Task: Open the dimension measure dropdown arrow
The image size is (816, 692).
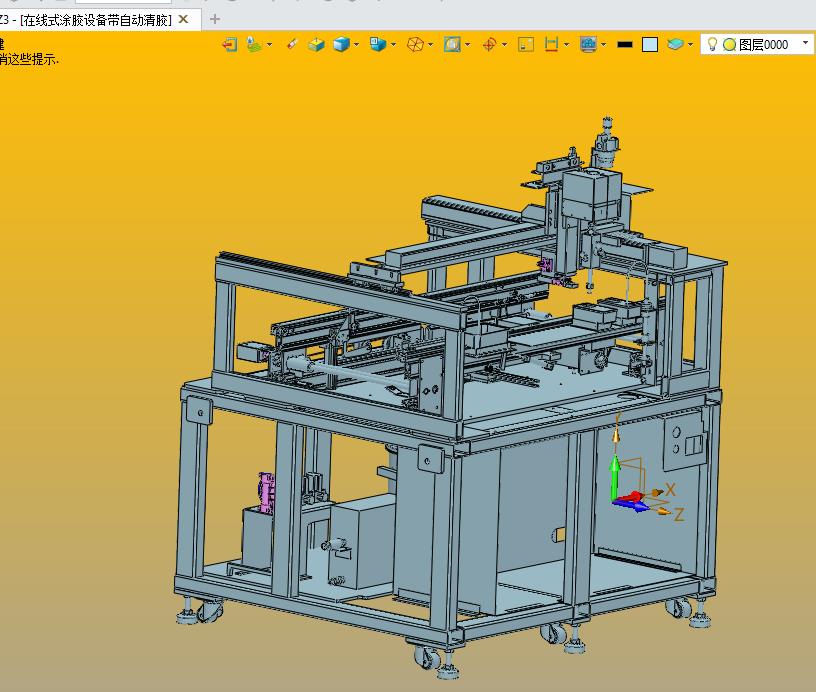Action: point(567,45)
